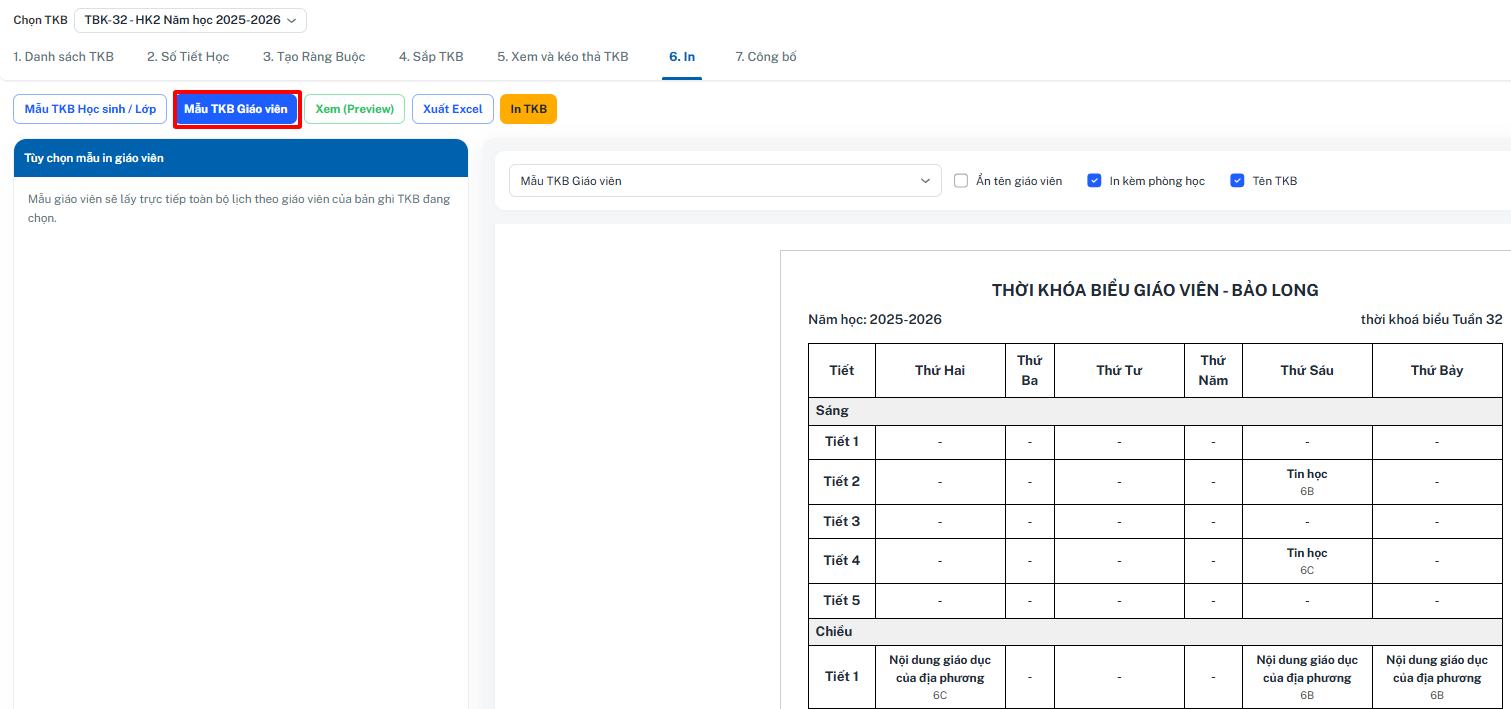Click the morning Tiết 3 row label
This screenshot has height=709, width=1511.
(x=842, y=521)
